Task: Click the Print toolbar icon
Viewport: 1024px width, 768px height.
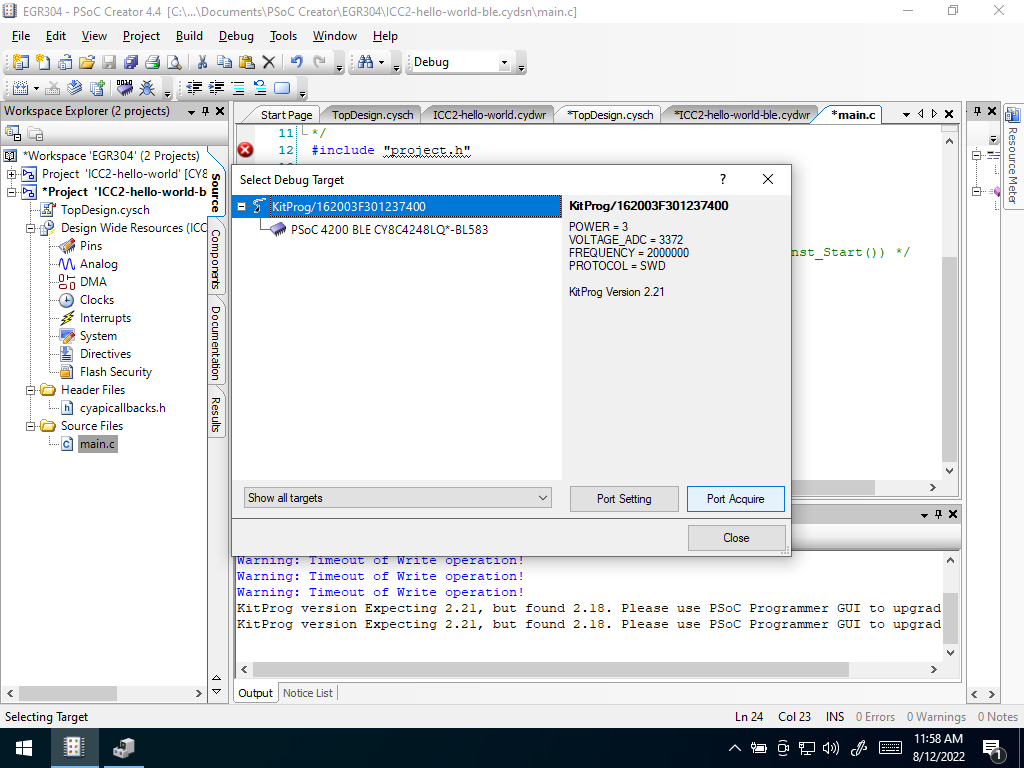Action: [153, 62]
